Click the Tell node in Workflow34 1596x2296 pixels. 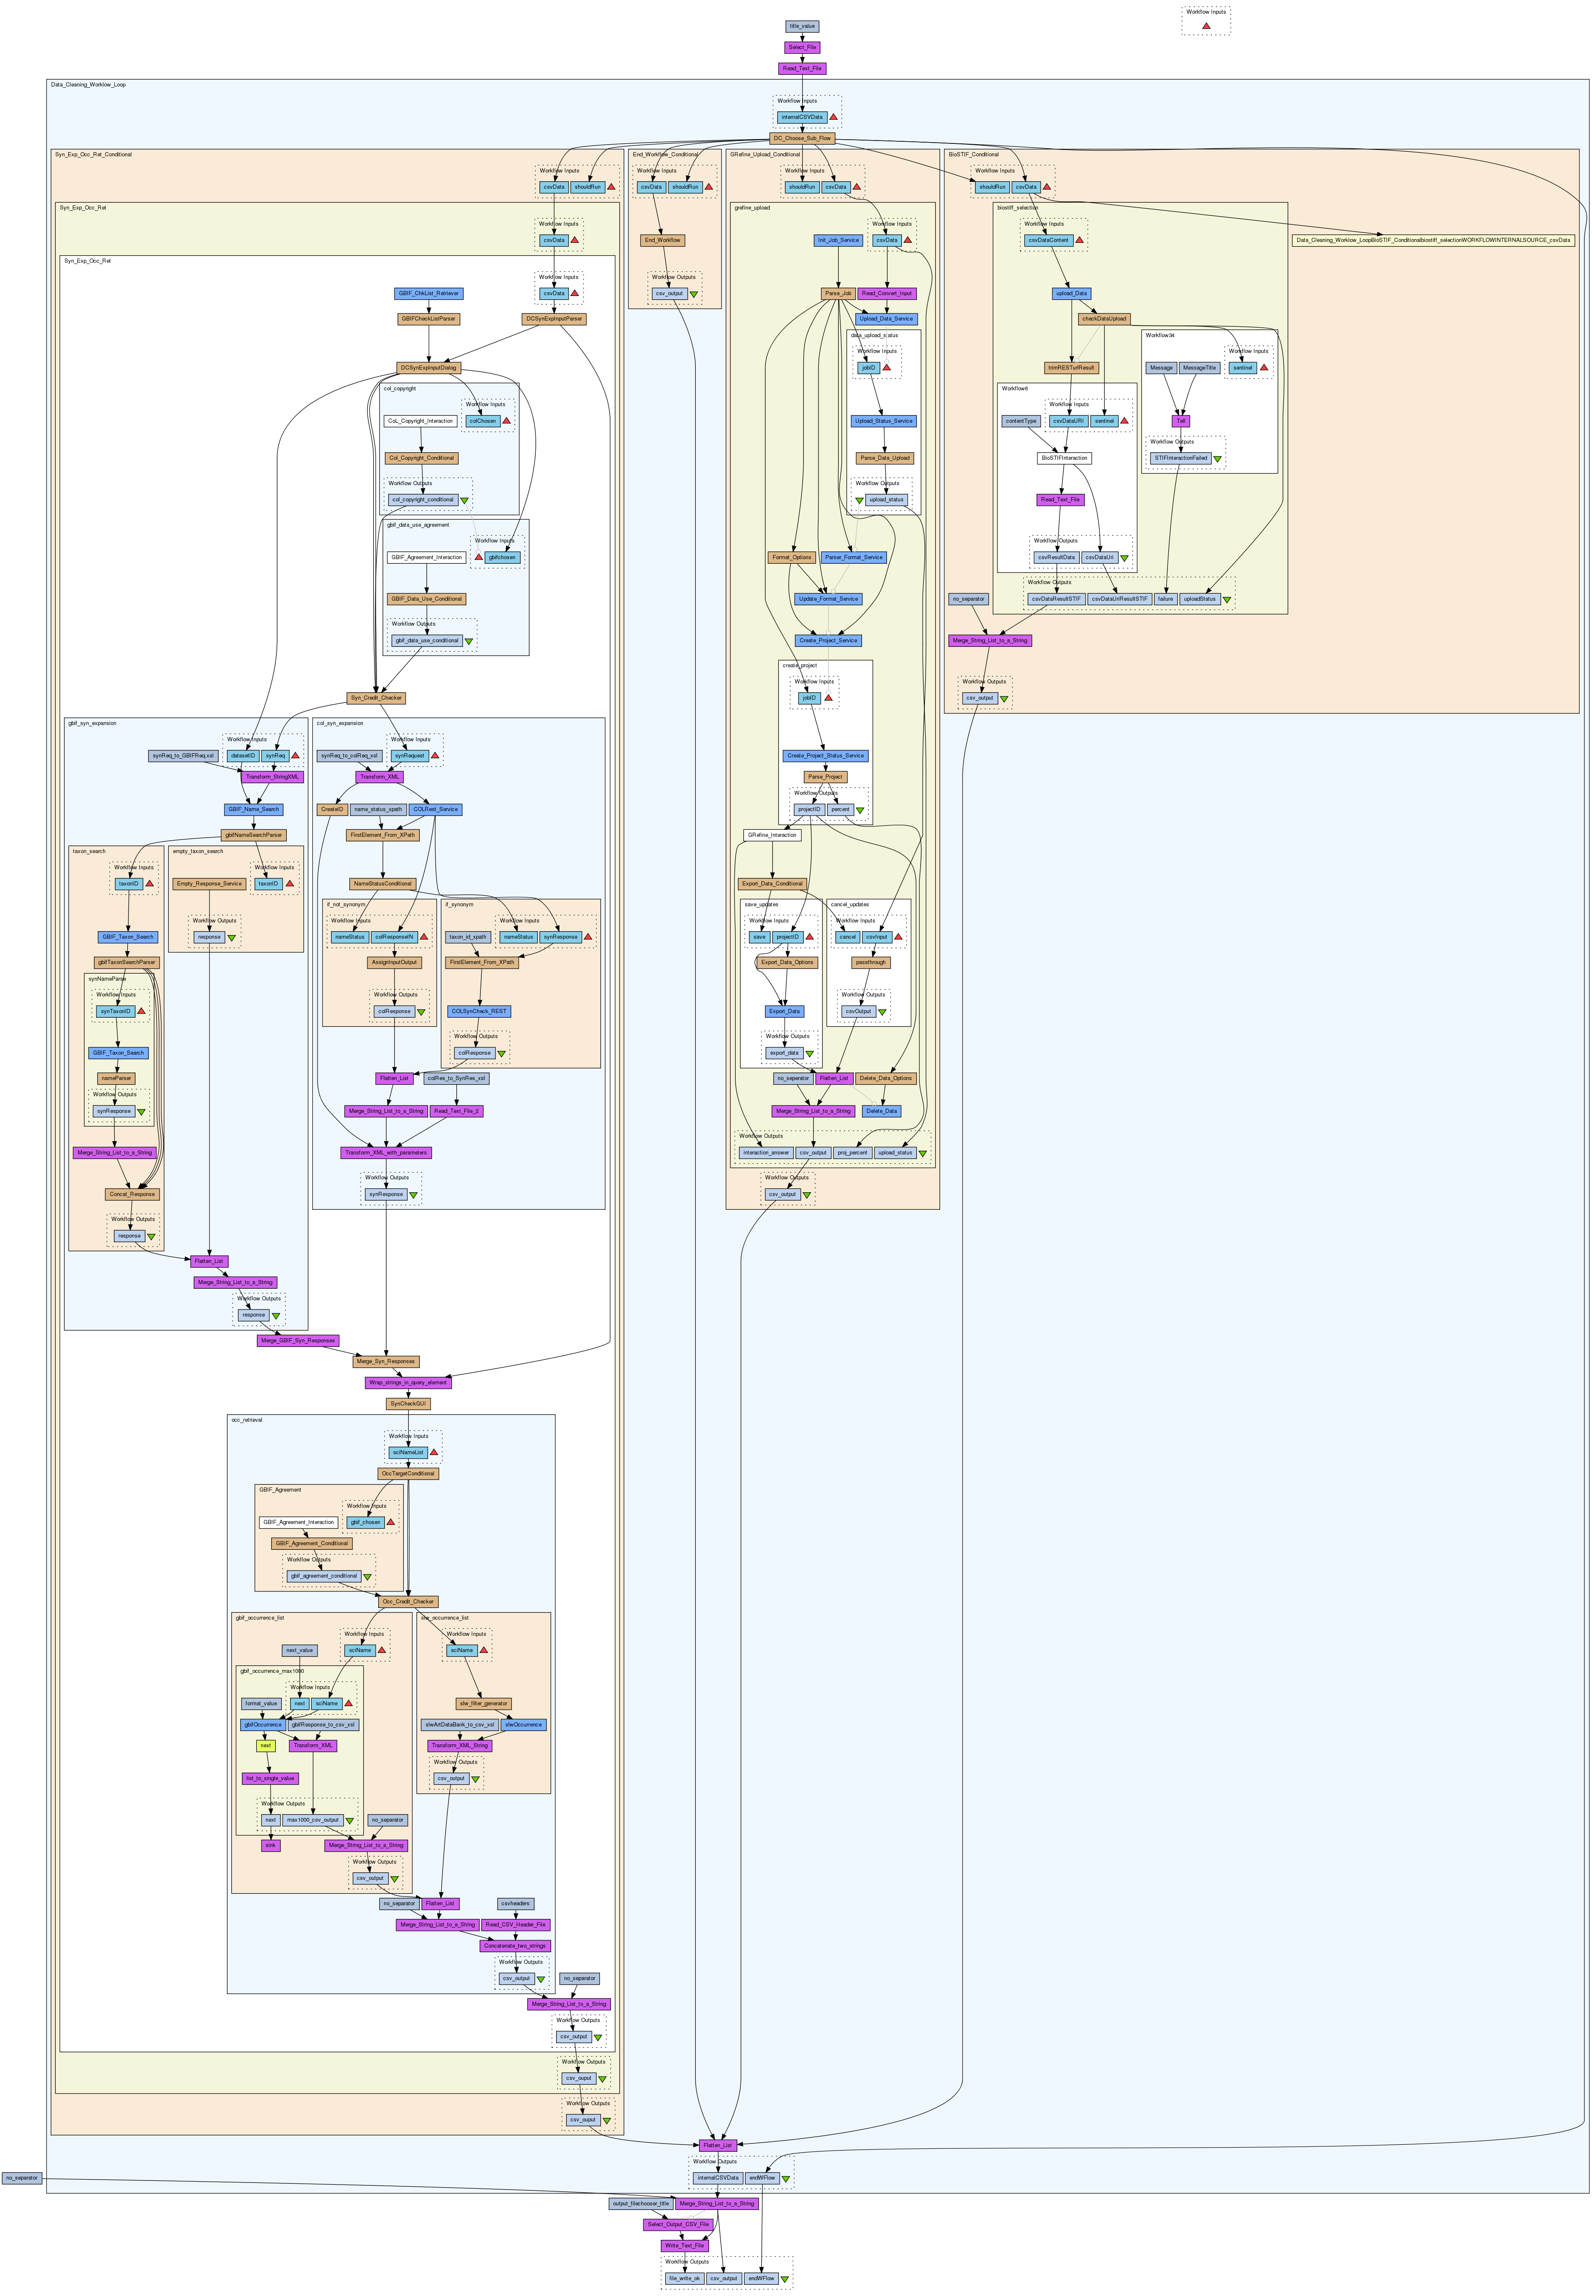[x=1181, y=421]
